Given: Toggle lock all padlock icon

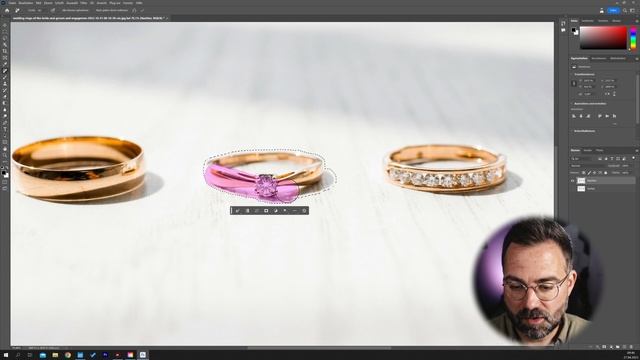Looking at the screenshot, I should 606,173.
